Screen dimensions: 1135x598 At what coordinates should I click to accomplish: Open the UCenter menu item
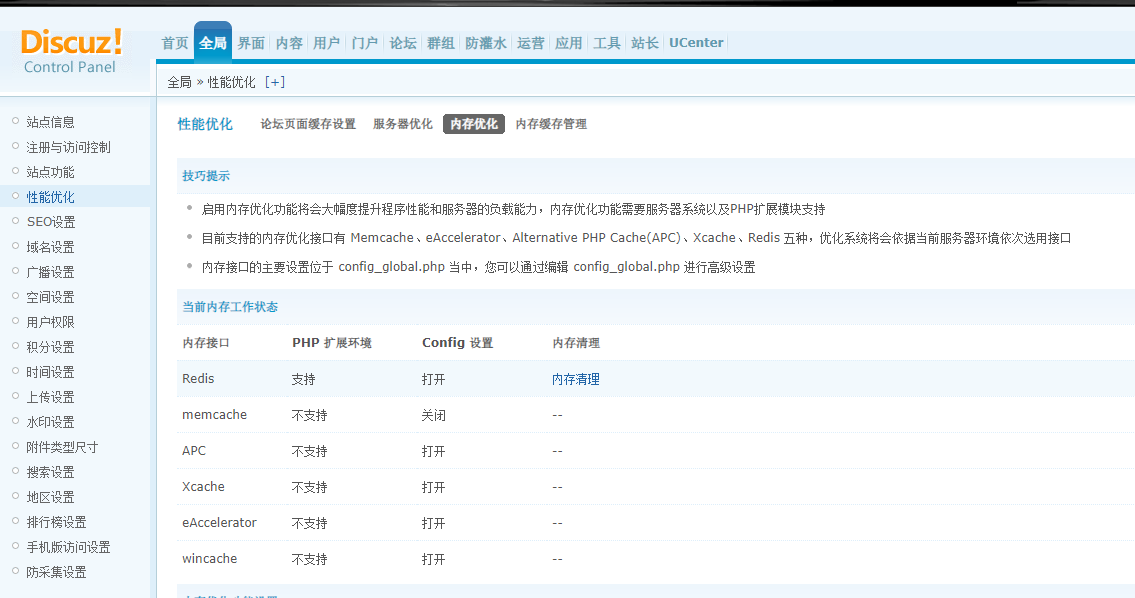(x=696, y=42)
